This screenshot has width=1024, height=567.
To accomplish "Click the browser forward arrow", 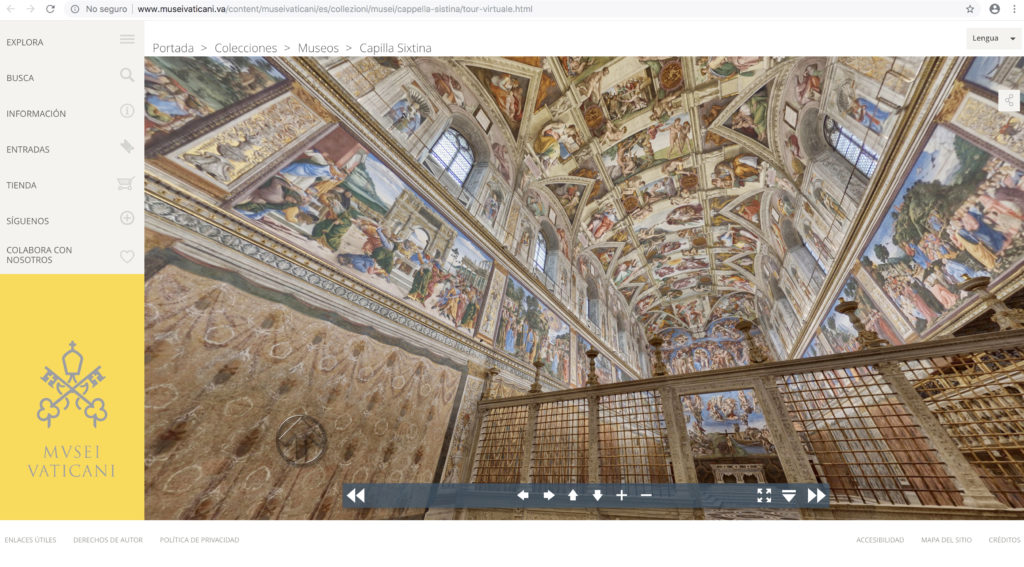I will (x=30, y=9).
